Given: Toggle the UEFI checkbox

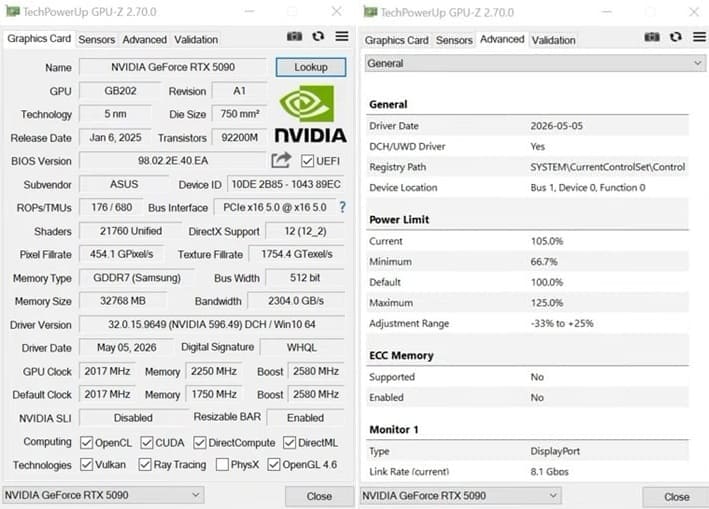Looking at the screenshot, I should click(307, 161).
